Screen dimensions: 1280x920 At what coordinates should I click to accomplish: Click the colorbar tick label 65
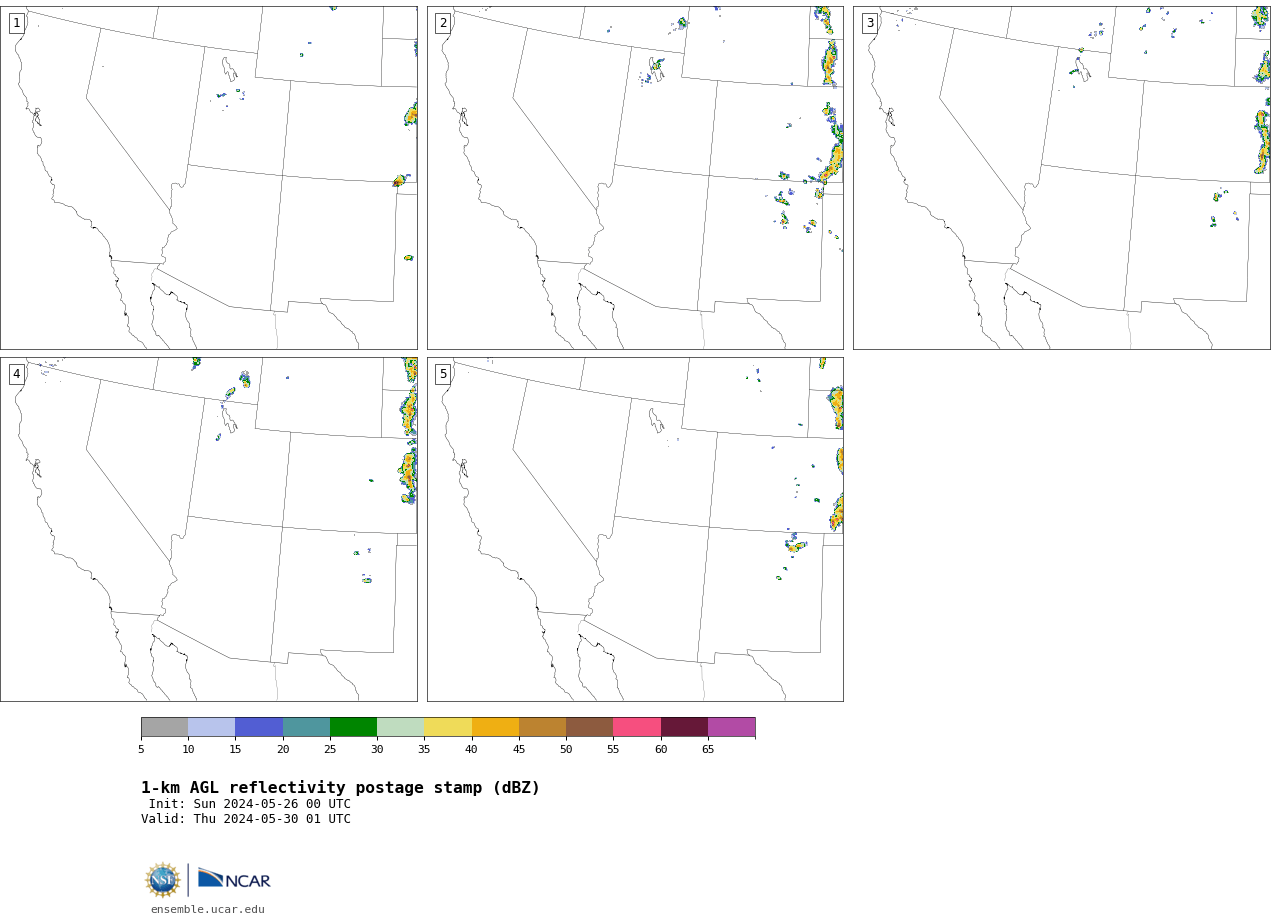pyautogui.click(x=708, y=749)
